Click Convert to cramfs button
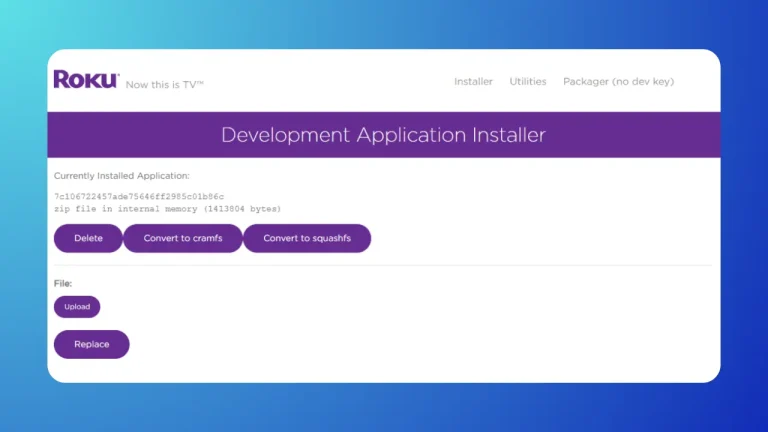This screenshot has width=768, height=432. (183, 239)
